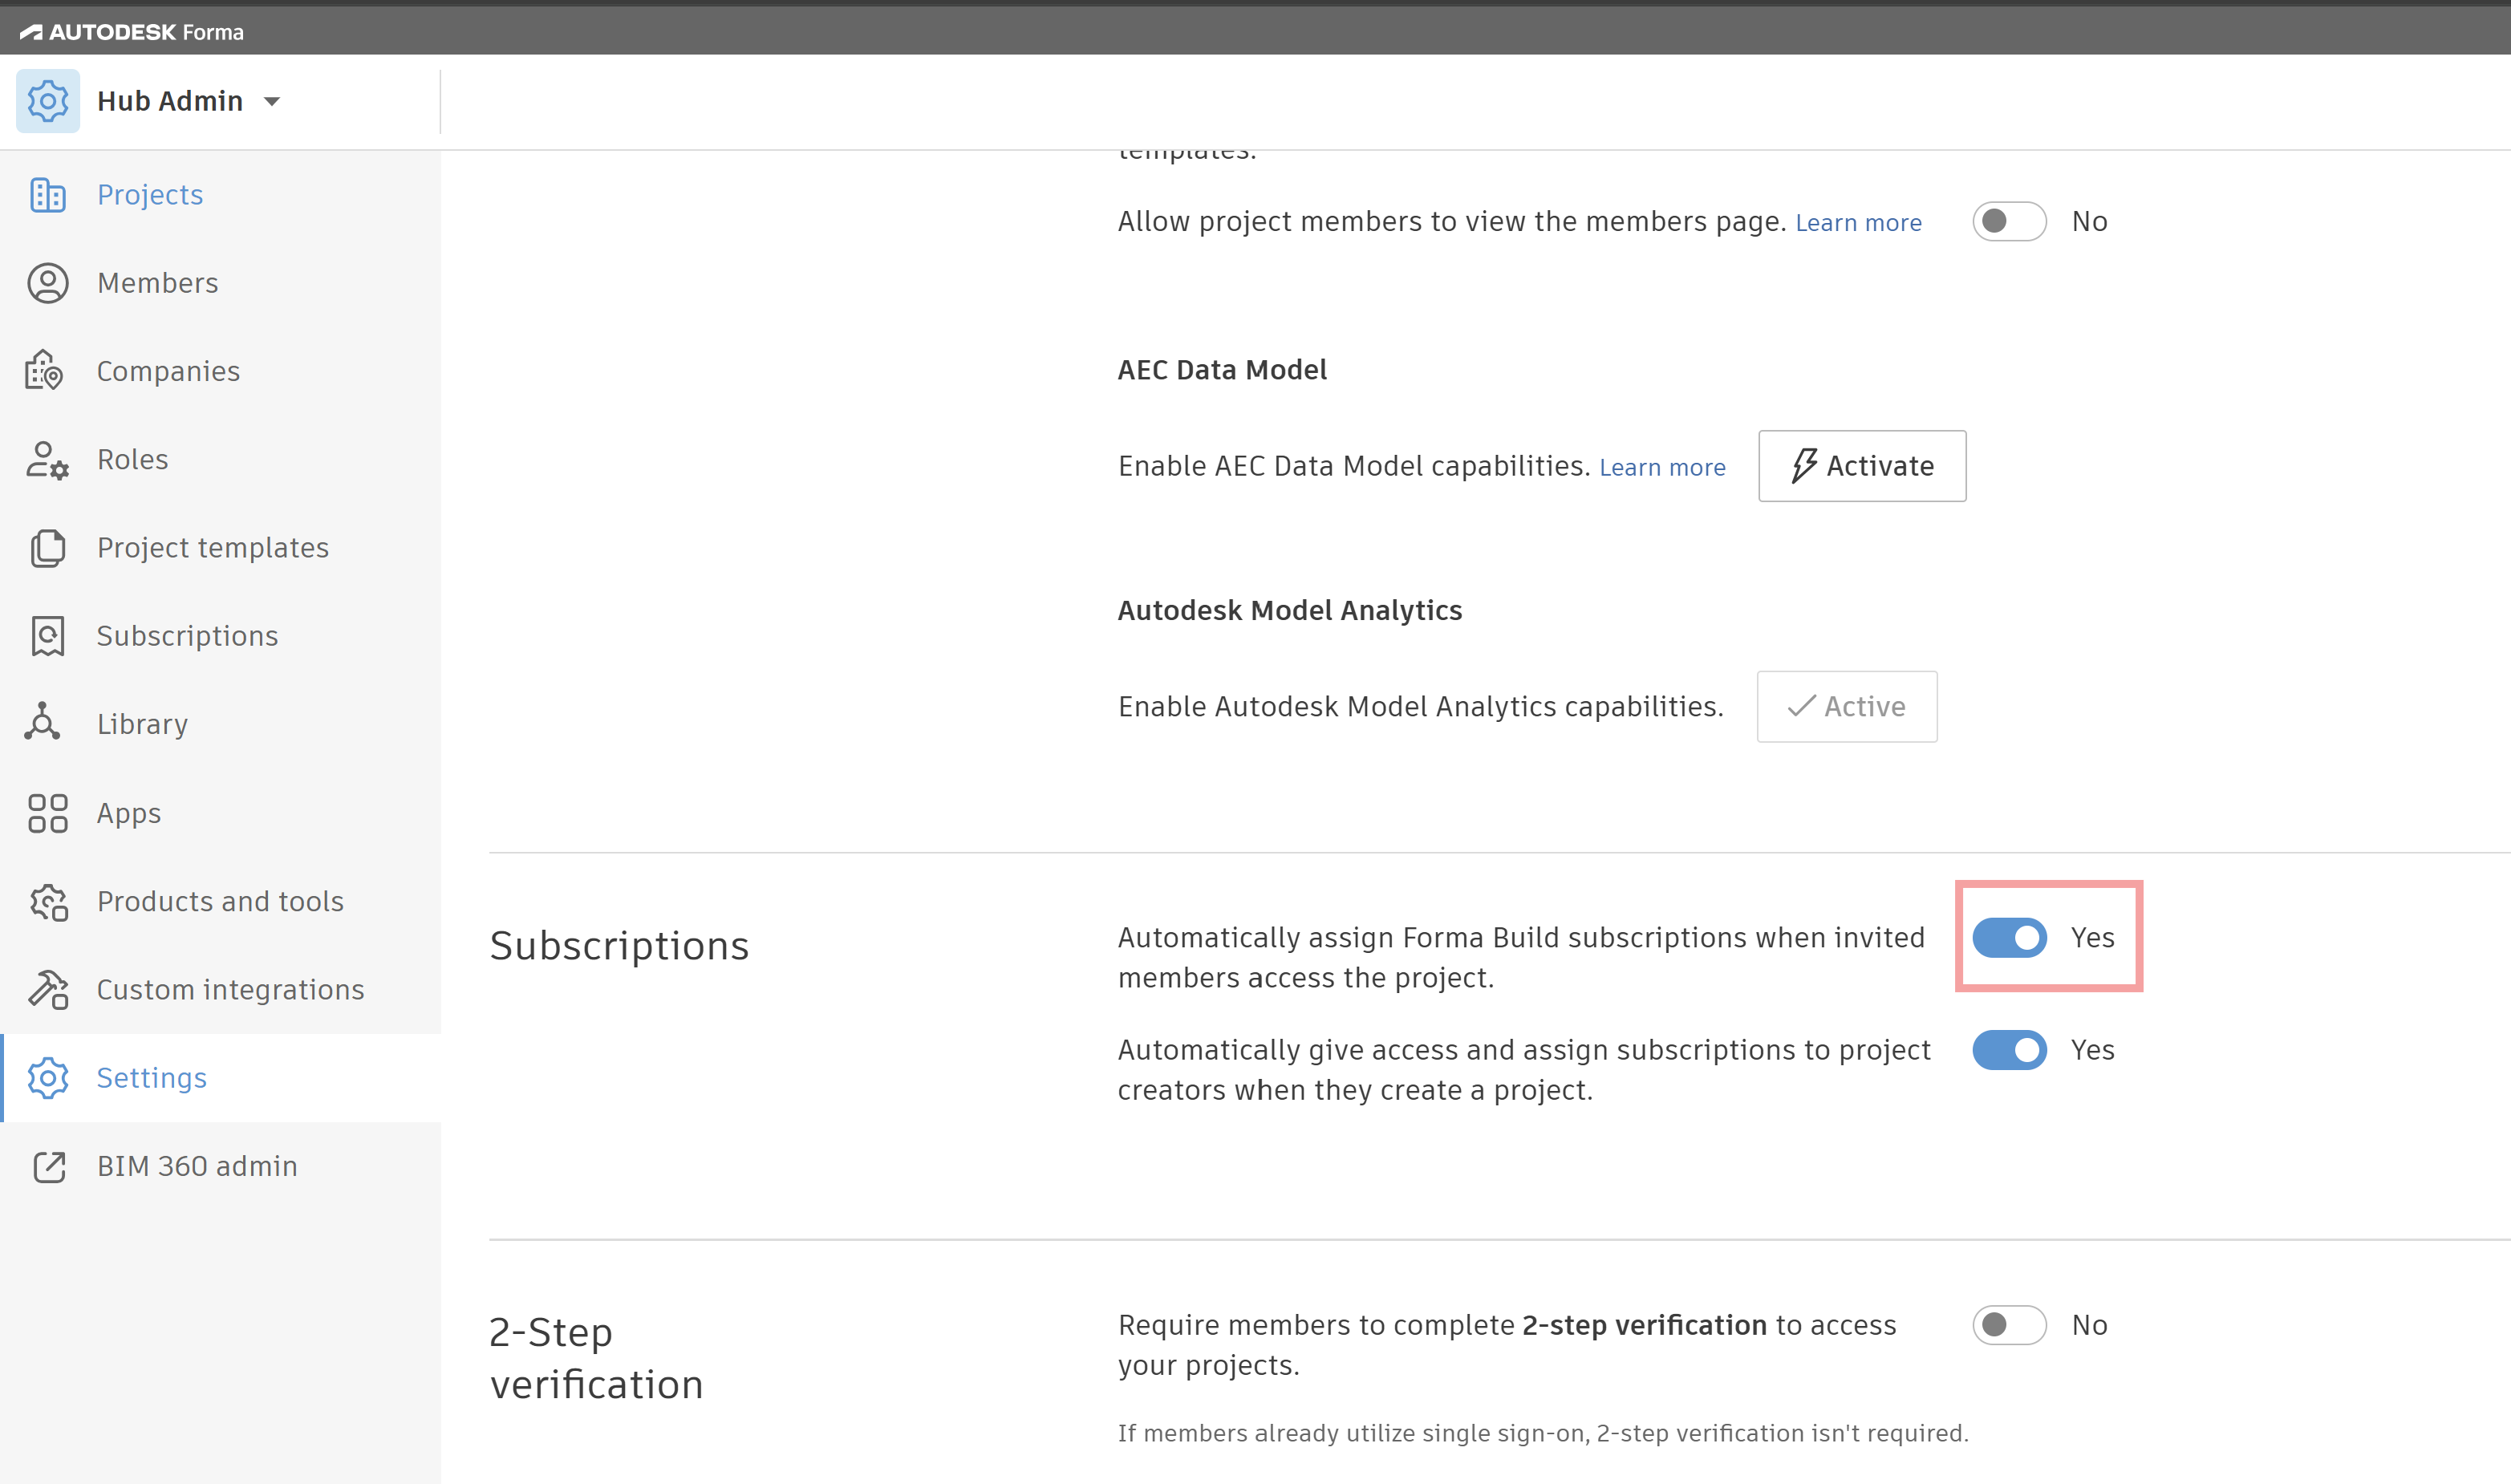Click the Custom integrations hammer icon
Image resolution: width=2511 pixels, height=1484 pixels.
48,990
